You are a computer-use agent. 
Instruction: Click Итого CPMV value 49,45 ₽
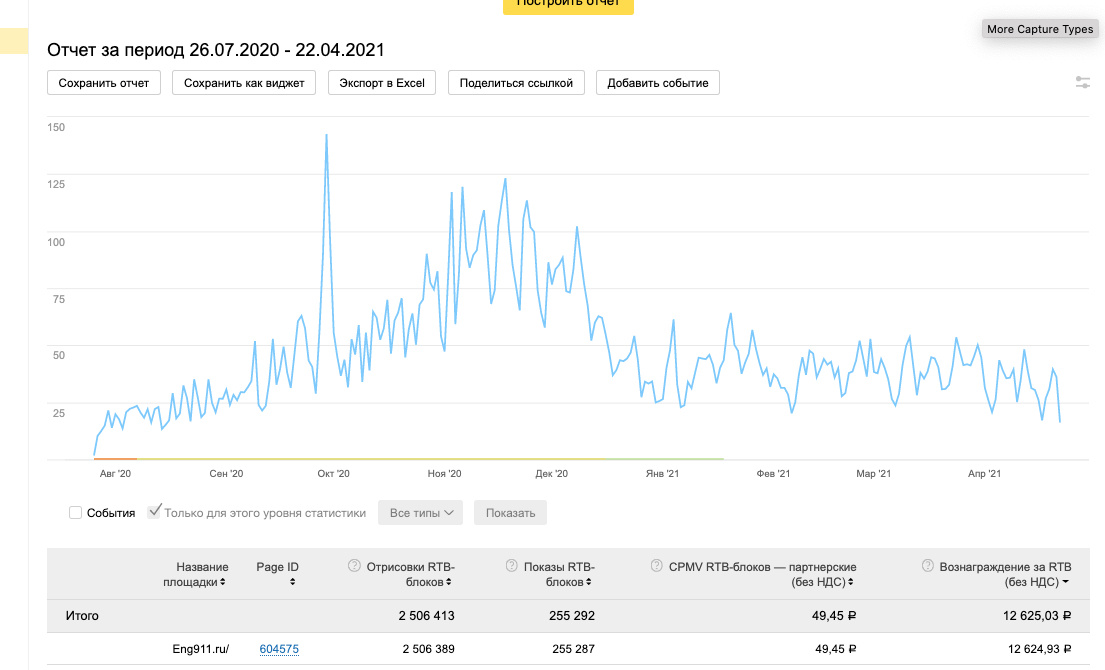[x=834, y=616]
